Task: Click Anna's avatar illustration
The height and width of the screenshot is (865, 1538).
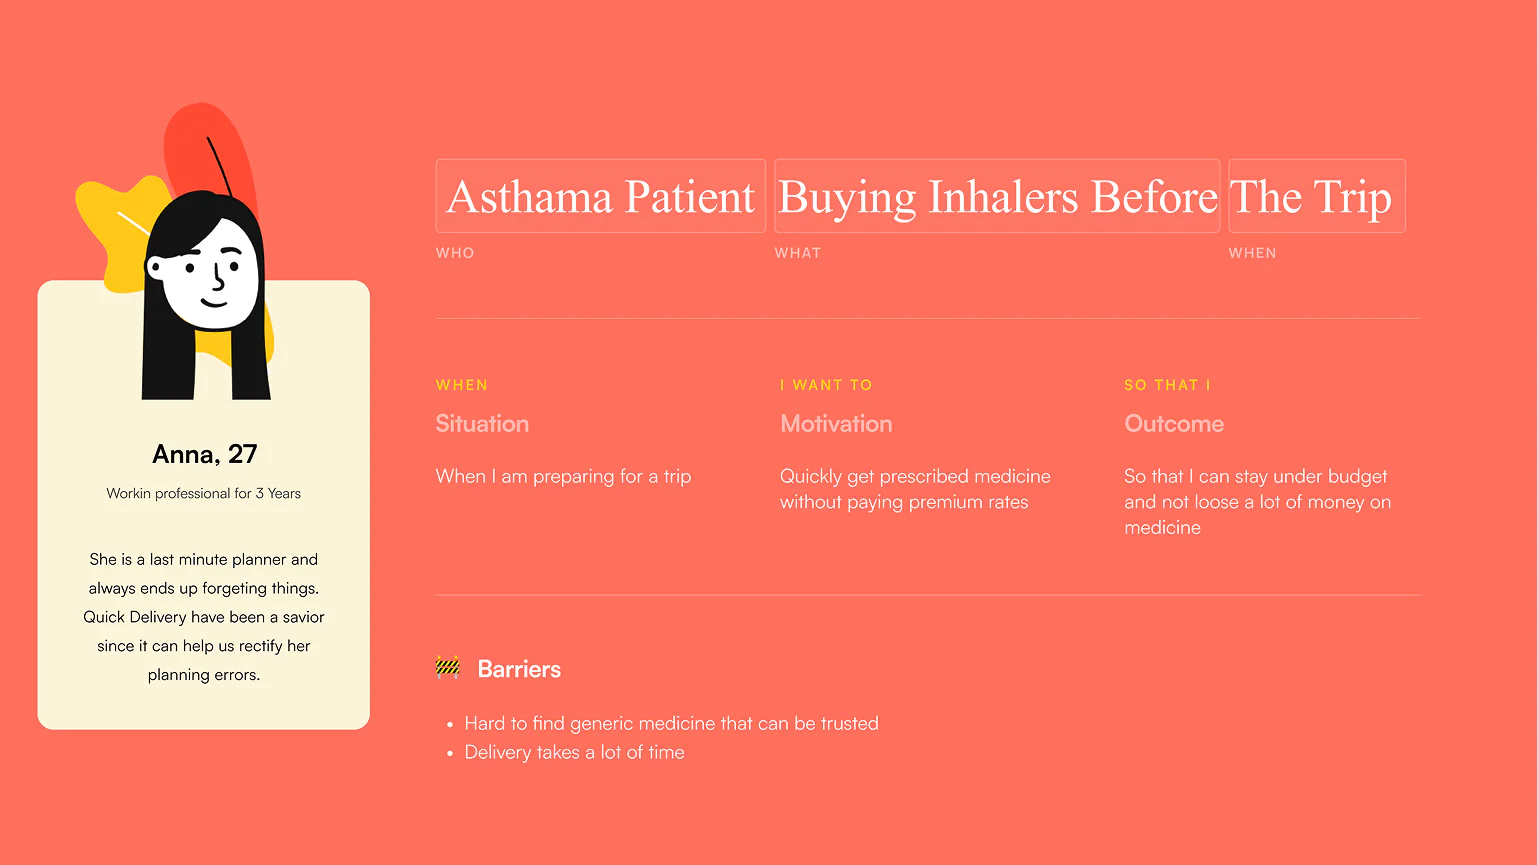Action: pos(206,296)
